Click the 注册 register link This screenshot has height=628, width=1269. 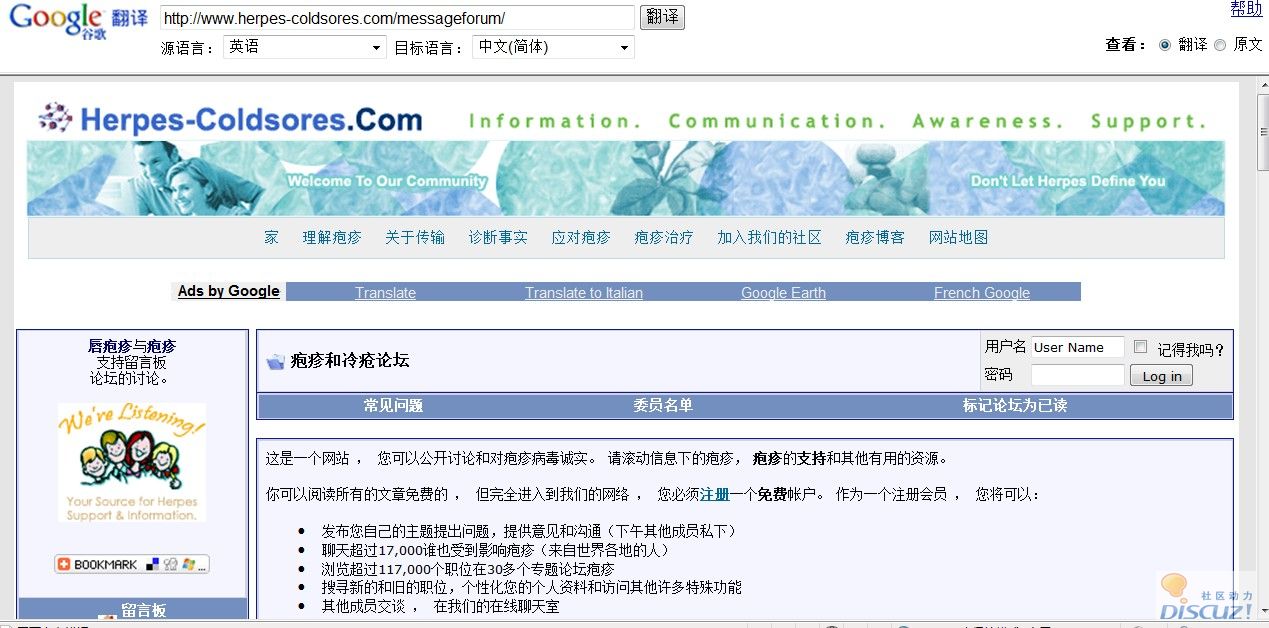(714, 494)
